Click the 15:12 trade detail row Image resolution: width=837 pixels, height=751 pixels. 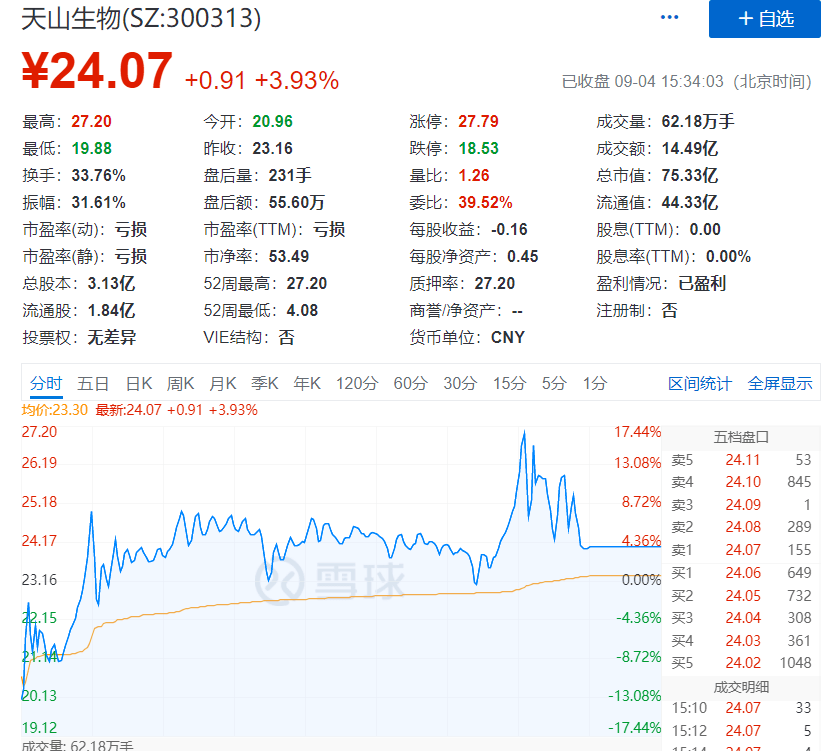741,730
